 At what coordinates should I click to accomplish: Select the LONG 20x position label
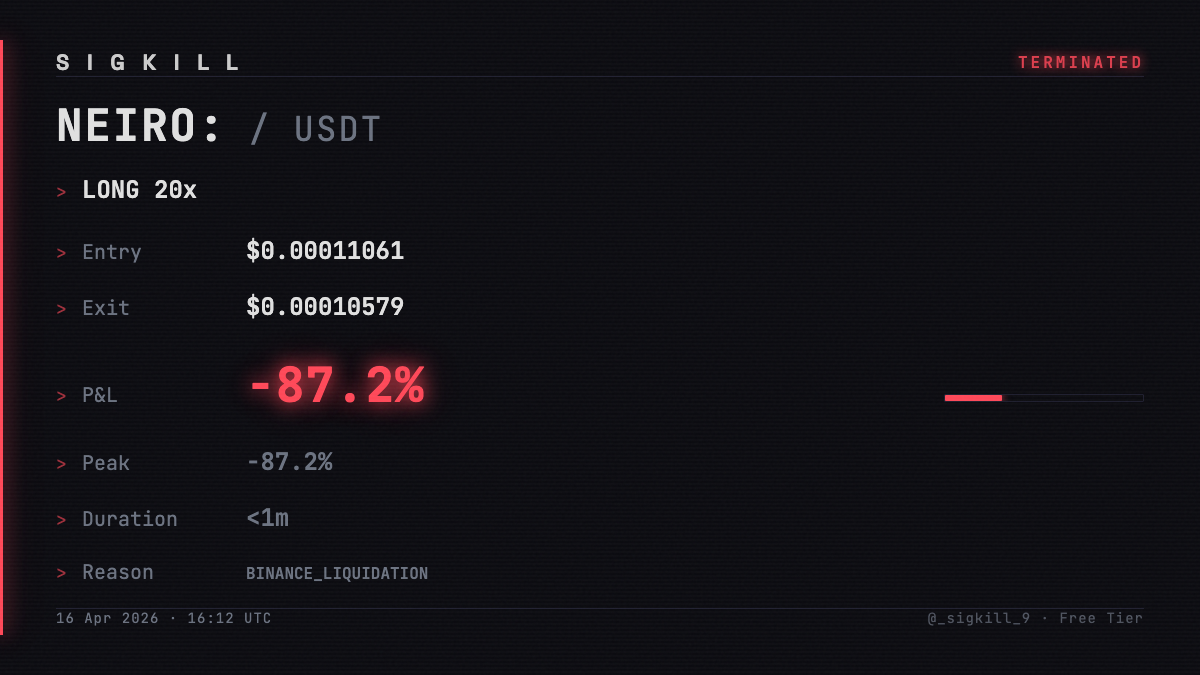[x=140, y=190]
